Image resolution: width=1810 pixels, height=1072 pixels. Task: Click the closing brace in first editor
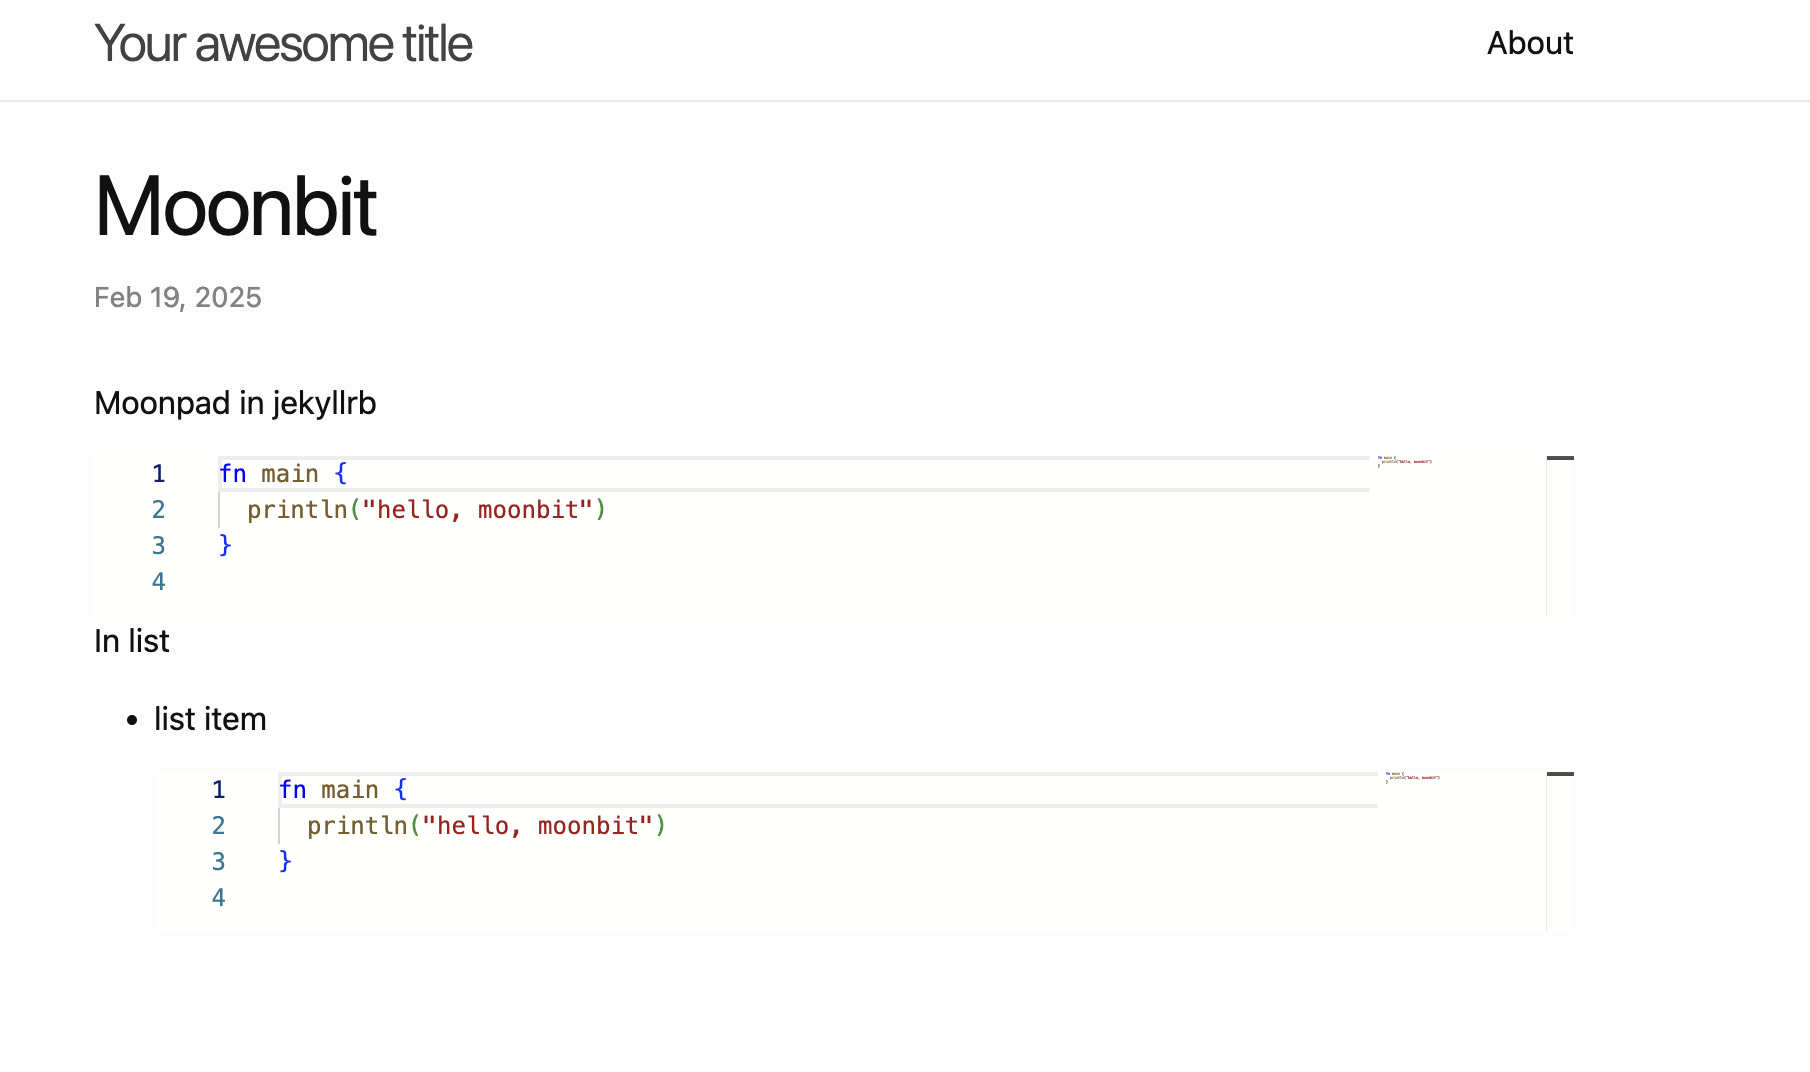click(225, 545)
